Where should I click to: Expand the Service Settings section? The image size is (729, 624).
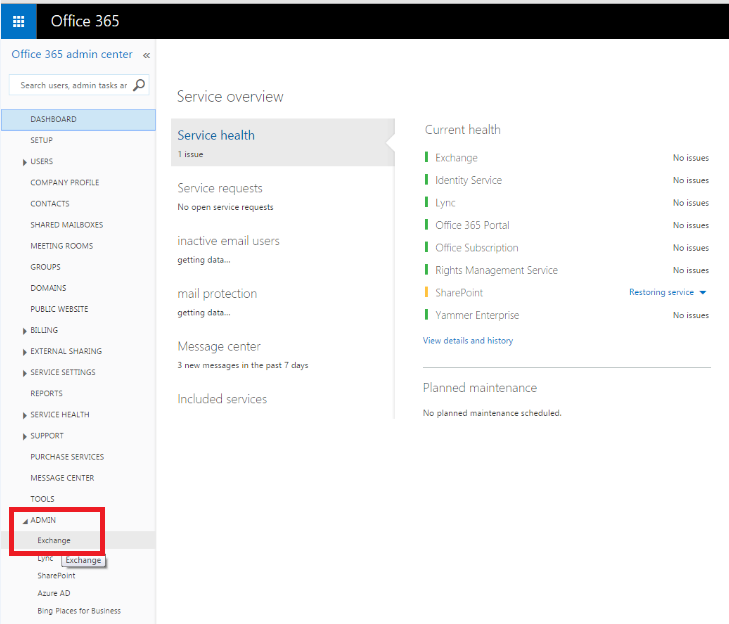coord(24,373)
